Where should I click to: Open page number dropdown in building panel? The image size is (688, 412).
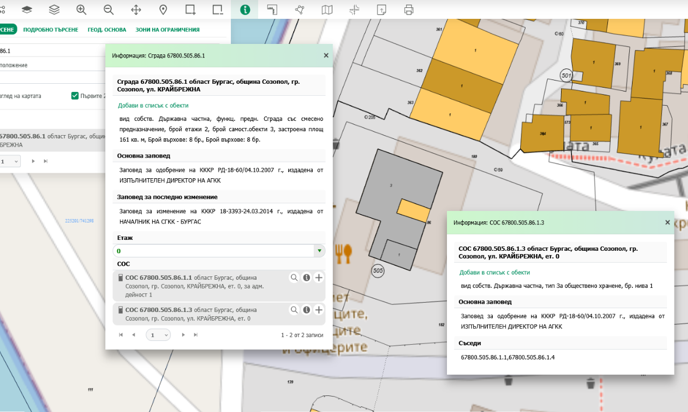[x=159, y=335]
